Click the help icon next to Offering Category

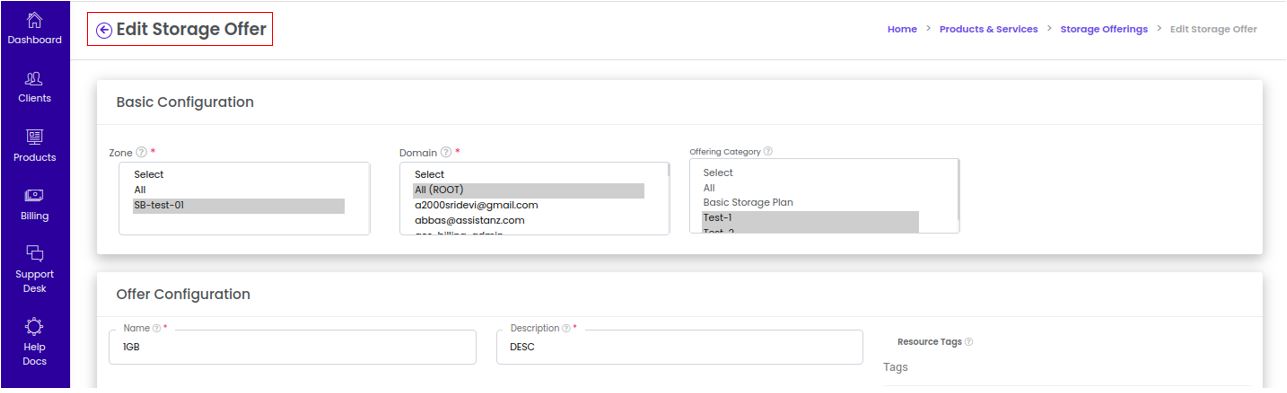[768, 152]
